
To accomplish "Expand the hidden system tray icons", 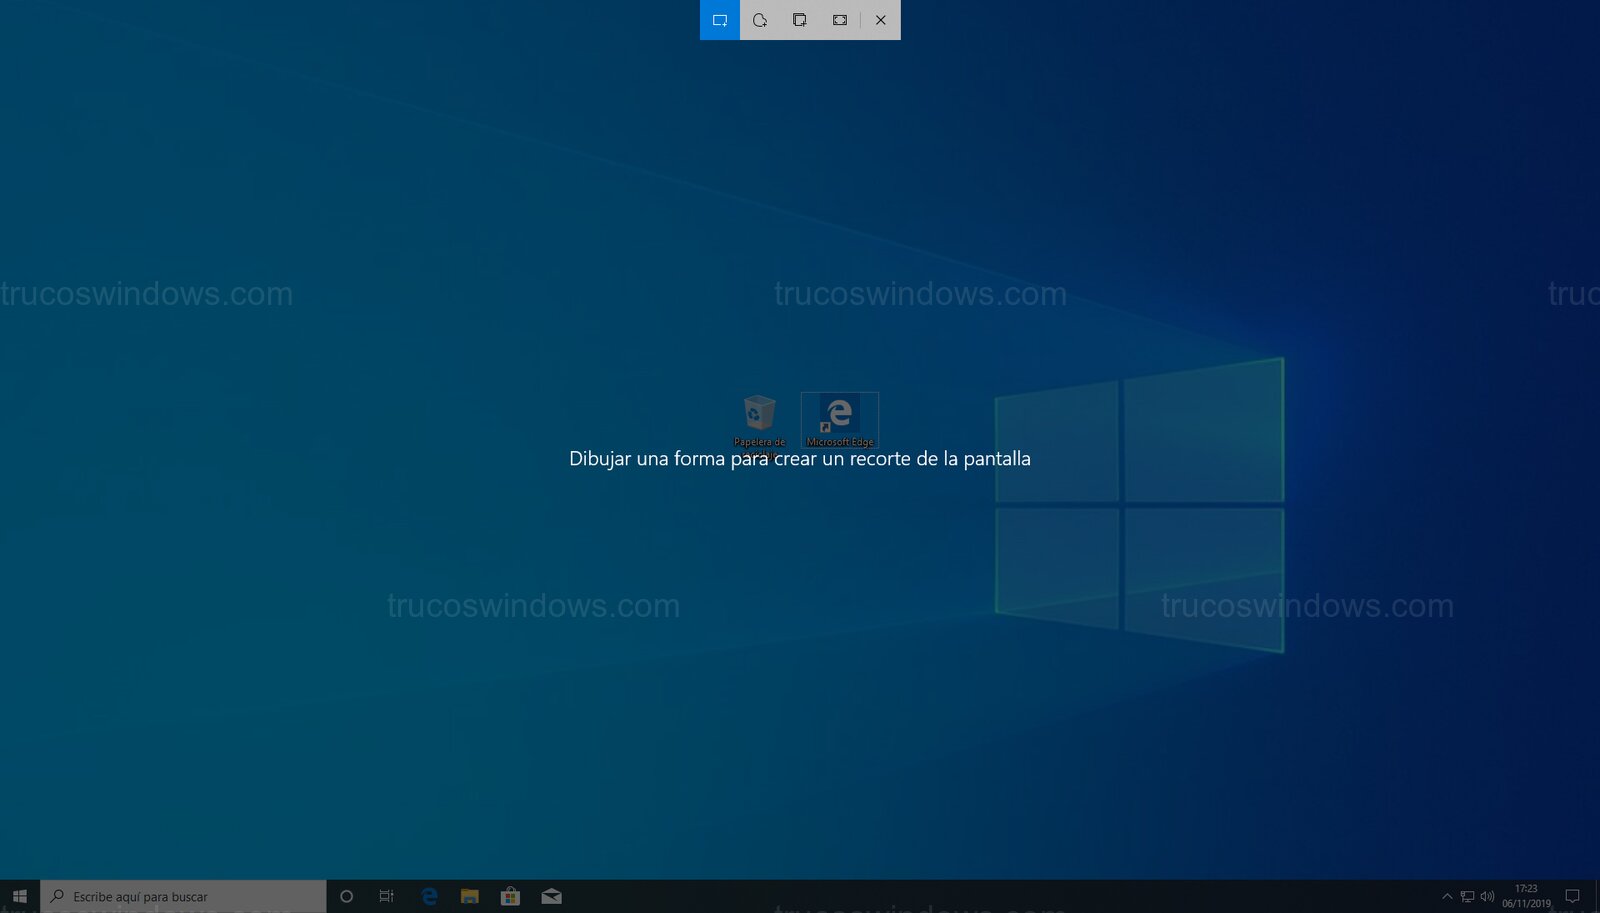I will pos(1446,896).
